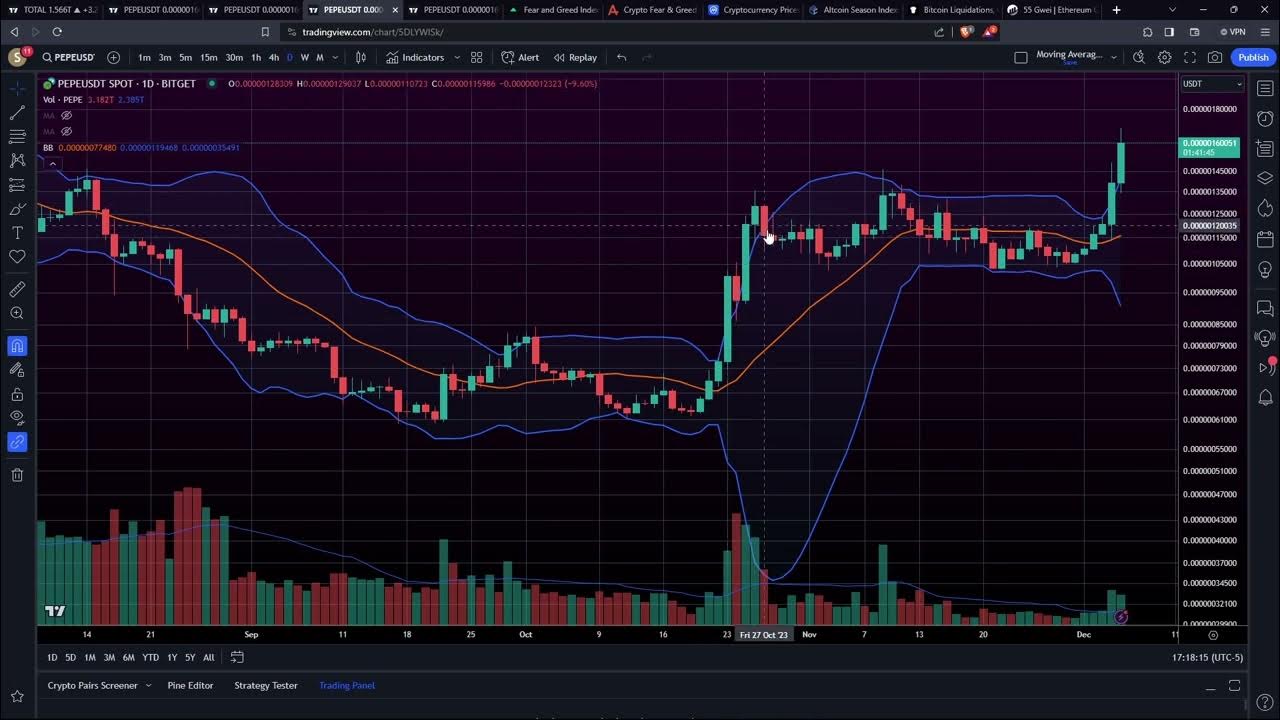The width and height of the screenshot is (1280, 720).
Task: Set chart range to 3M
Action: 109,657
